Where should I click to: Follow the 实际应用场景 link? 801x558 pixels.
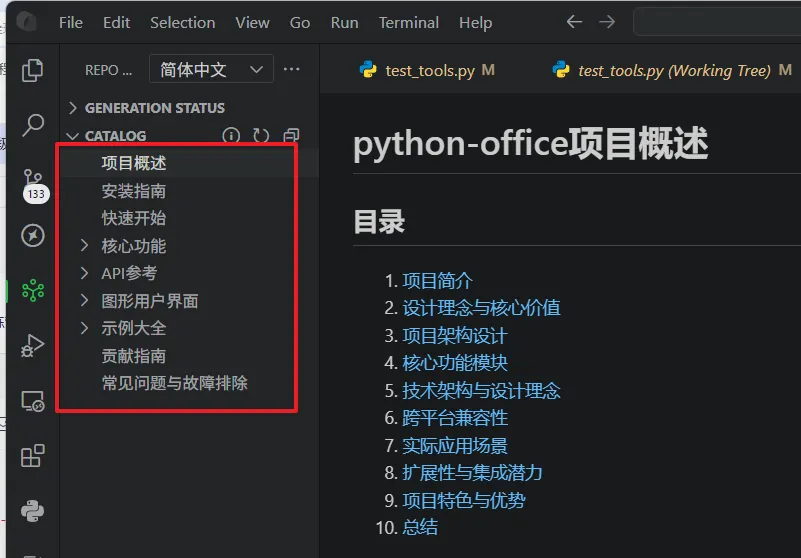point(455,446)
